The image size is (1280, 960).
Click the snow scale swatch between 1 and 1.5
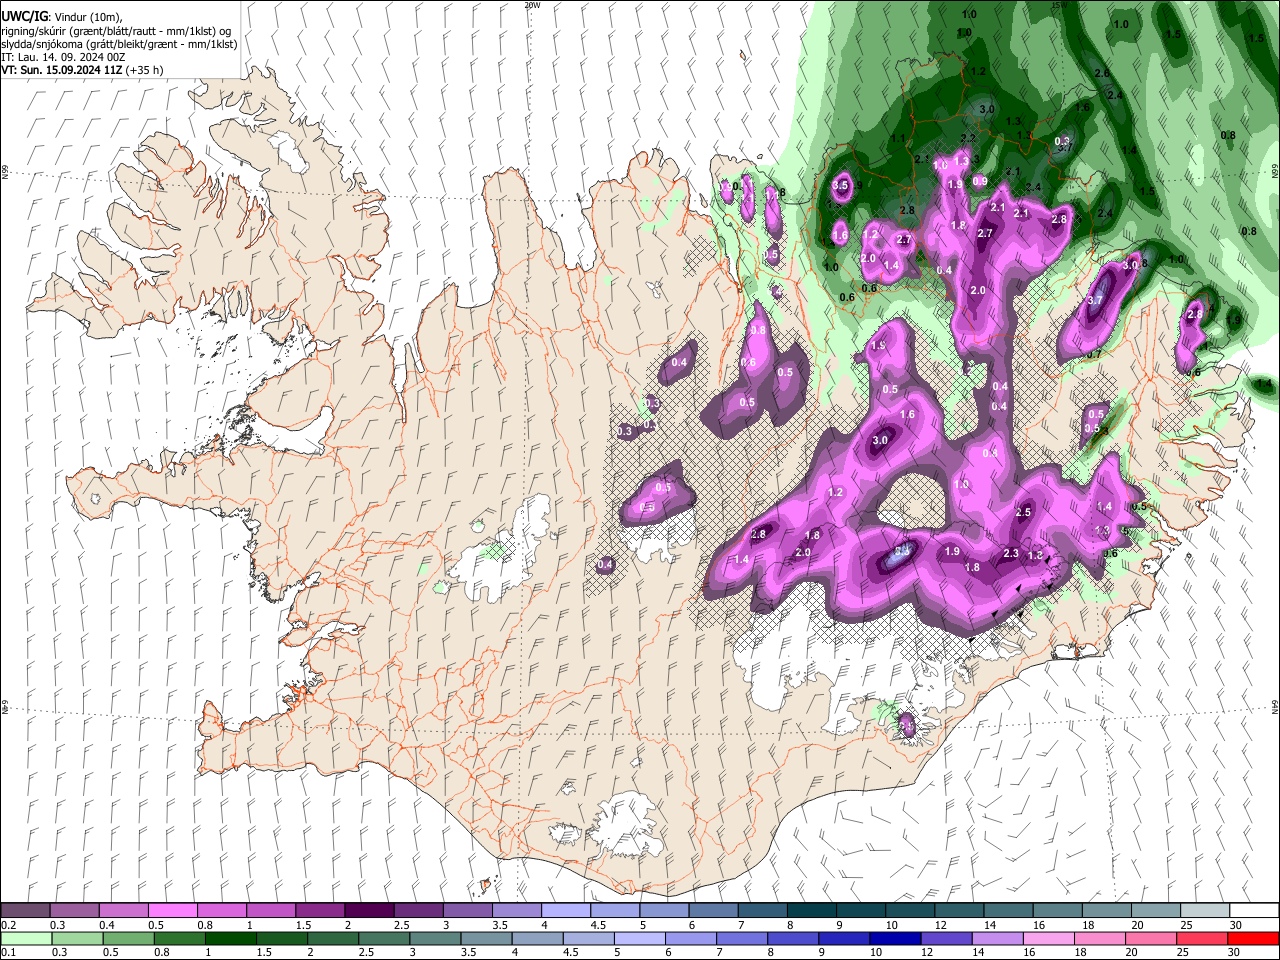coord(270,911)
